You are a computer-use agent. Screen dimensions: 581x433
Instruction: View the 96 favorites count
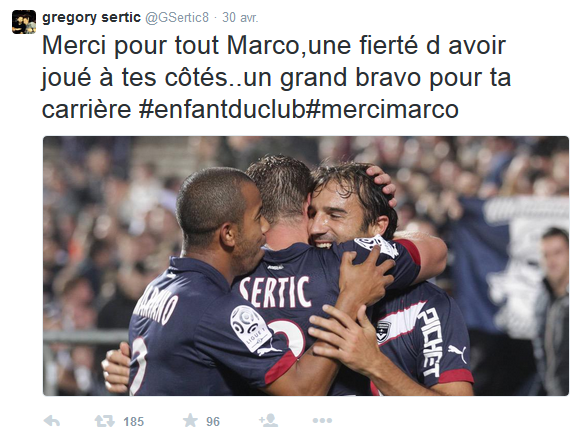(x=213, y=422)
